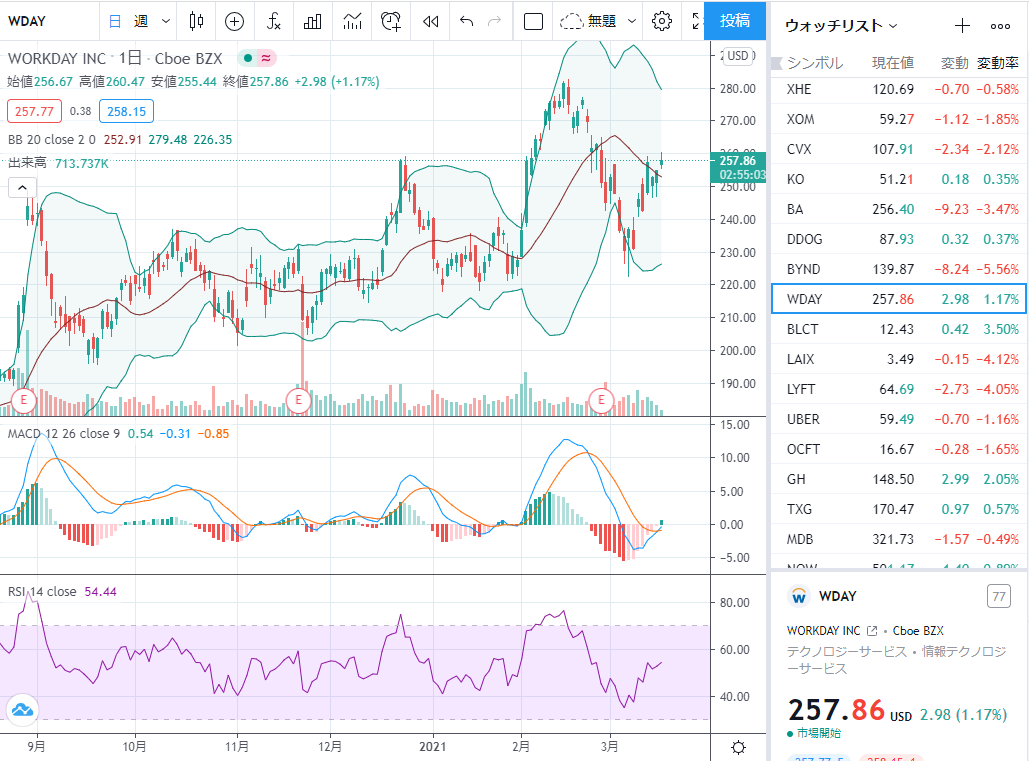
Task: Open chart settings gear icon
Action: [662, 22]
